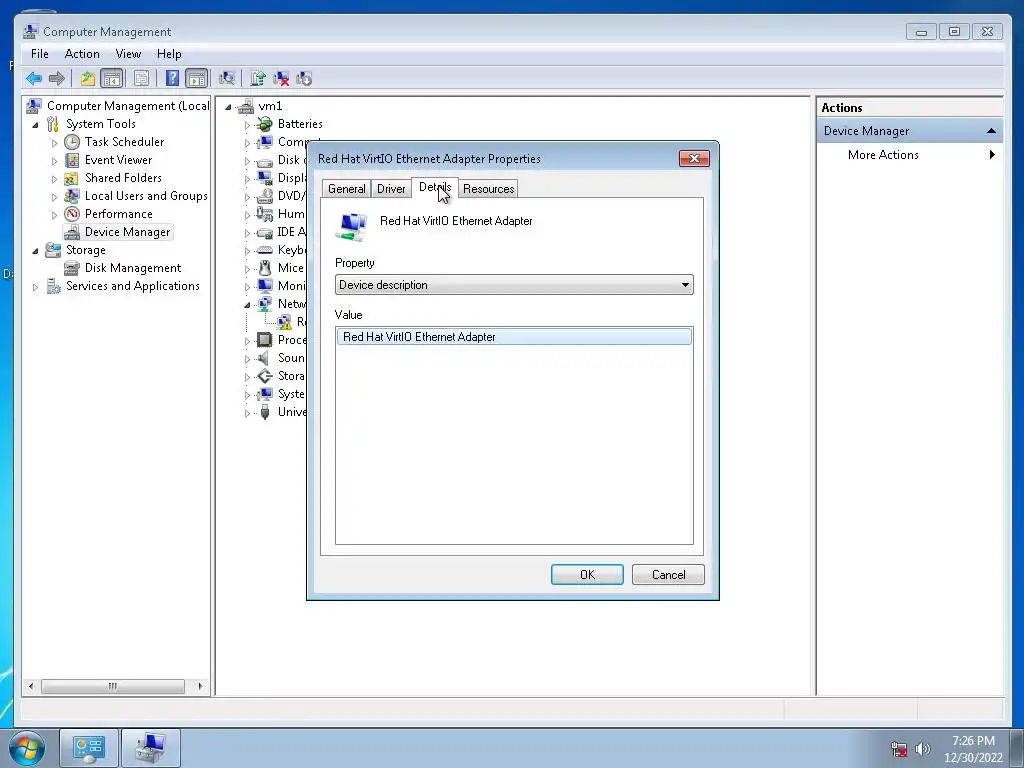This screenshot has width=1024, height=768.
Task: Select the Red Hat VirtIO value row
Action: click(514, 337)
